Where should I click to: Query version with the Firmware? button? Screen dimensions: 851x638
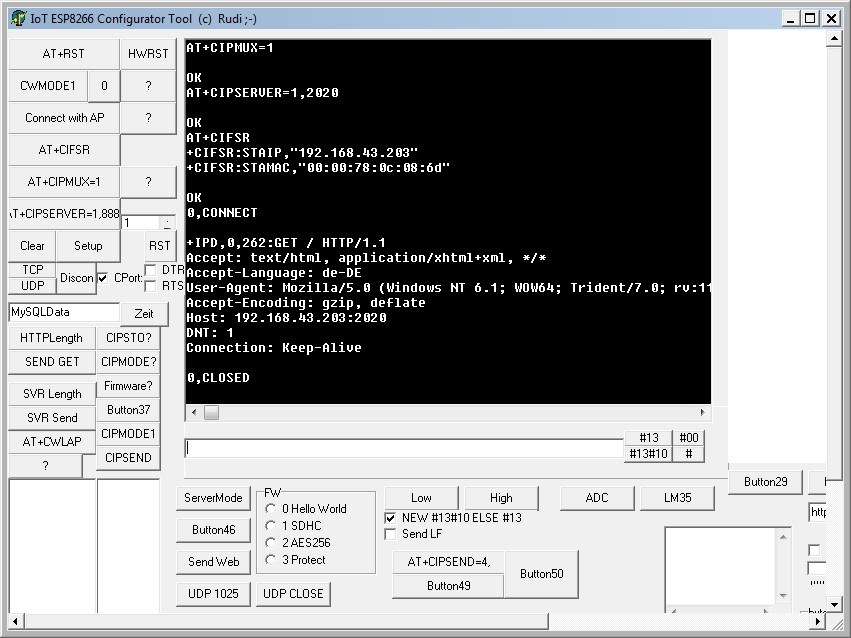[129, 386]
